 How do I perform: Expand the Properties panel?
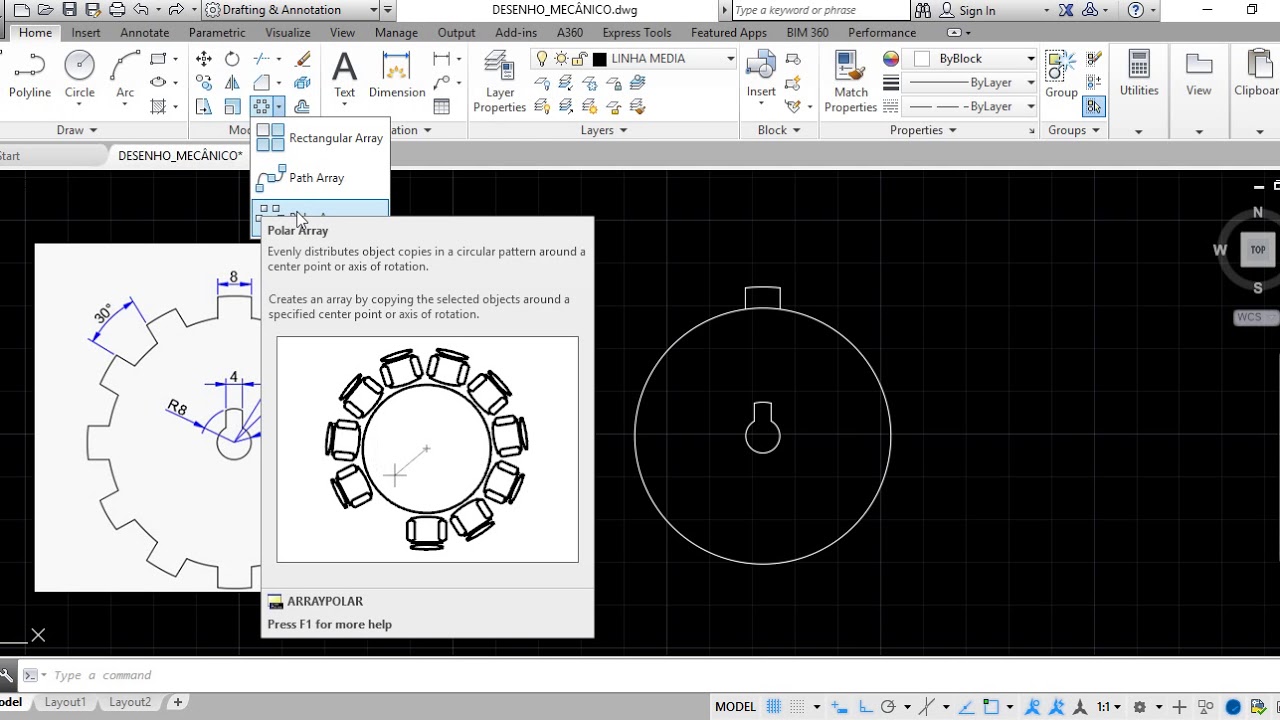(x=923, y=130)
